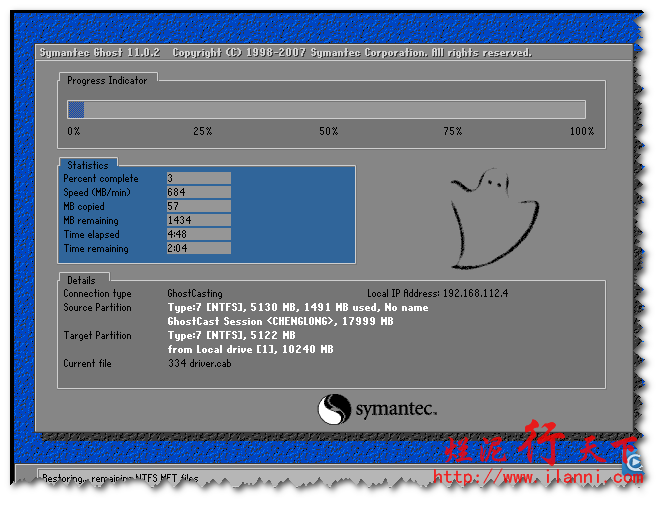662x505 pixels.
Task: Click the ghost mascot drawing
Action: (494, 219)
